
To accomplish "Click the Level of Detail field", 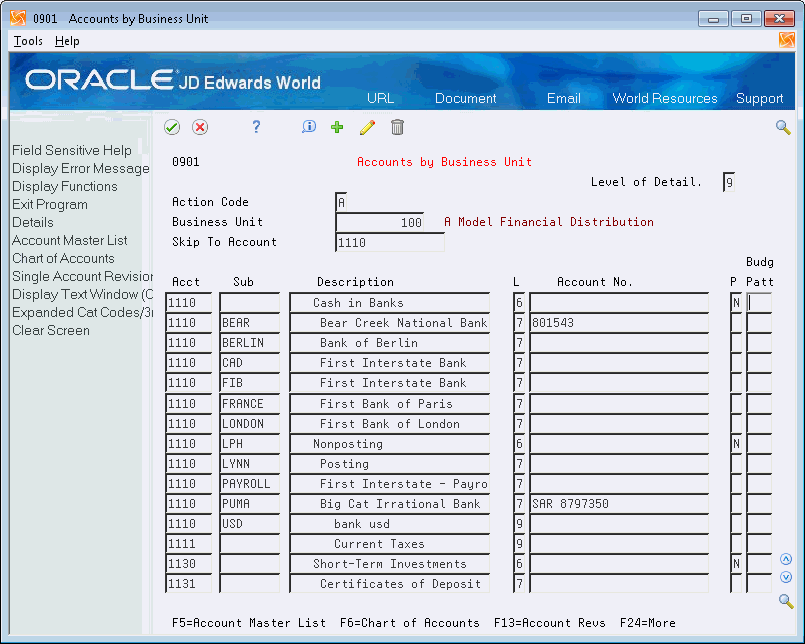I will pyautogui.click(x=729, y=182).
